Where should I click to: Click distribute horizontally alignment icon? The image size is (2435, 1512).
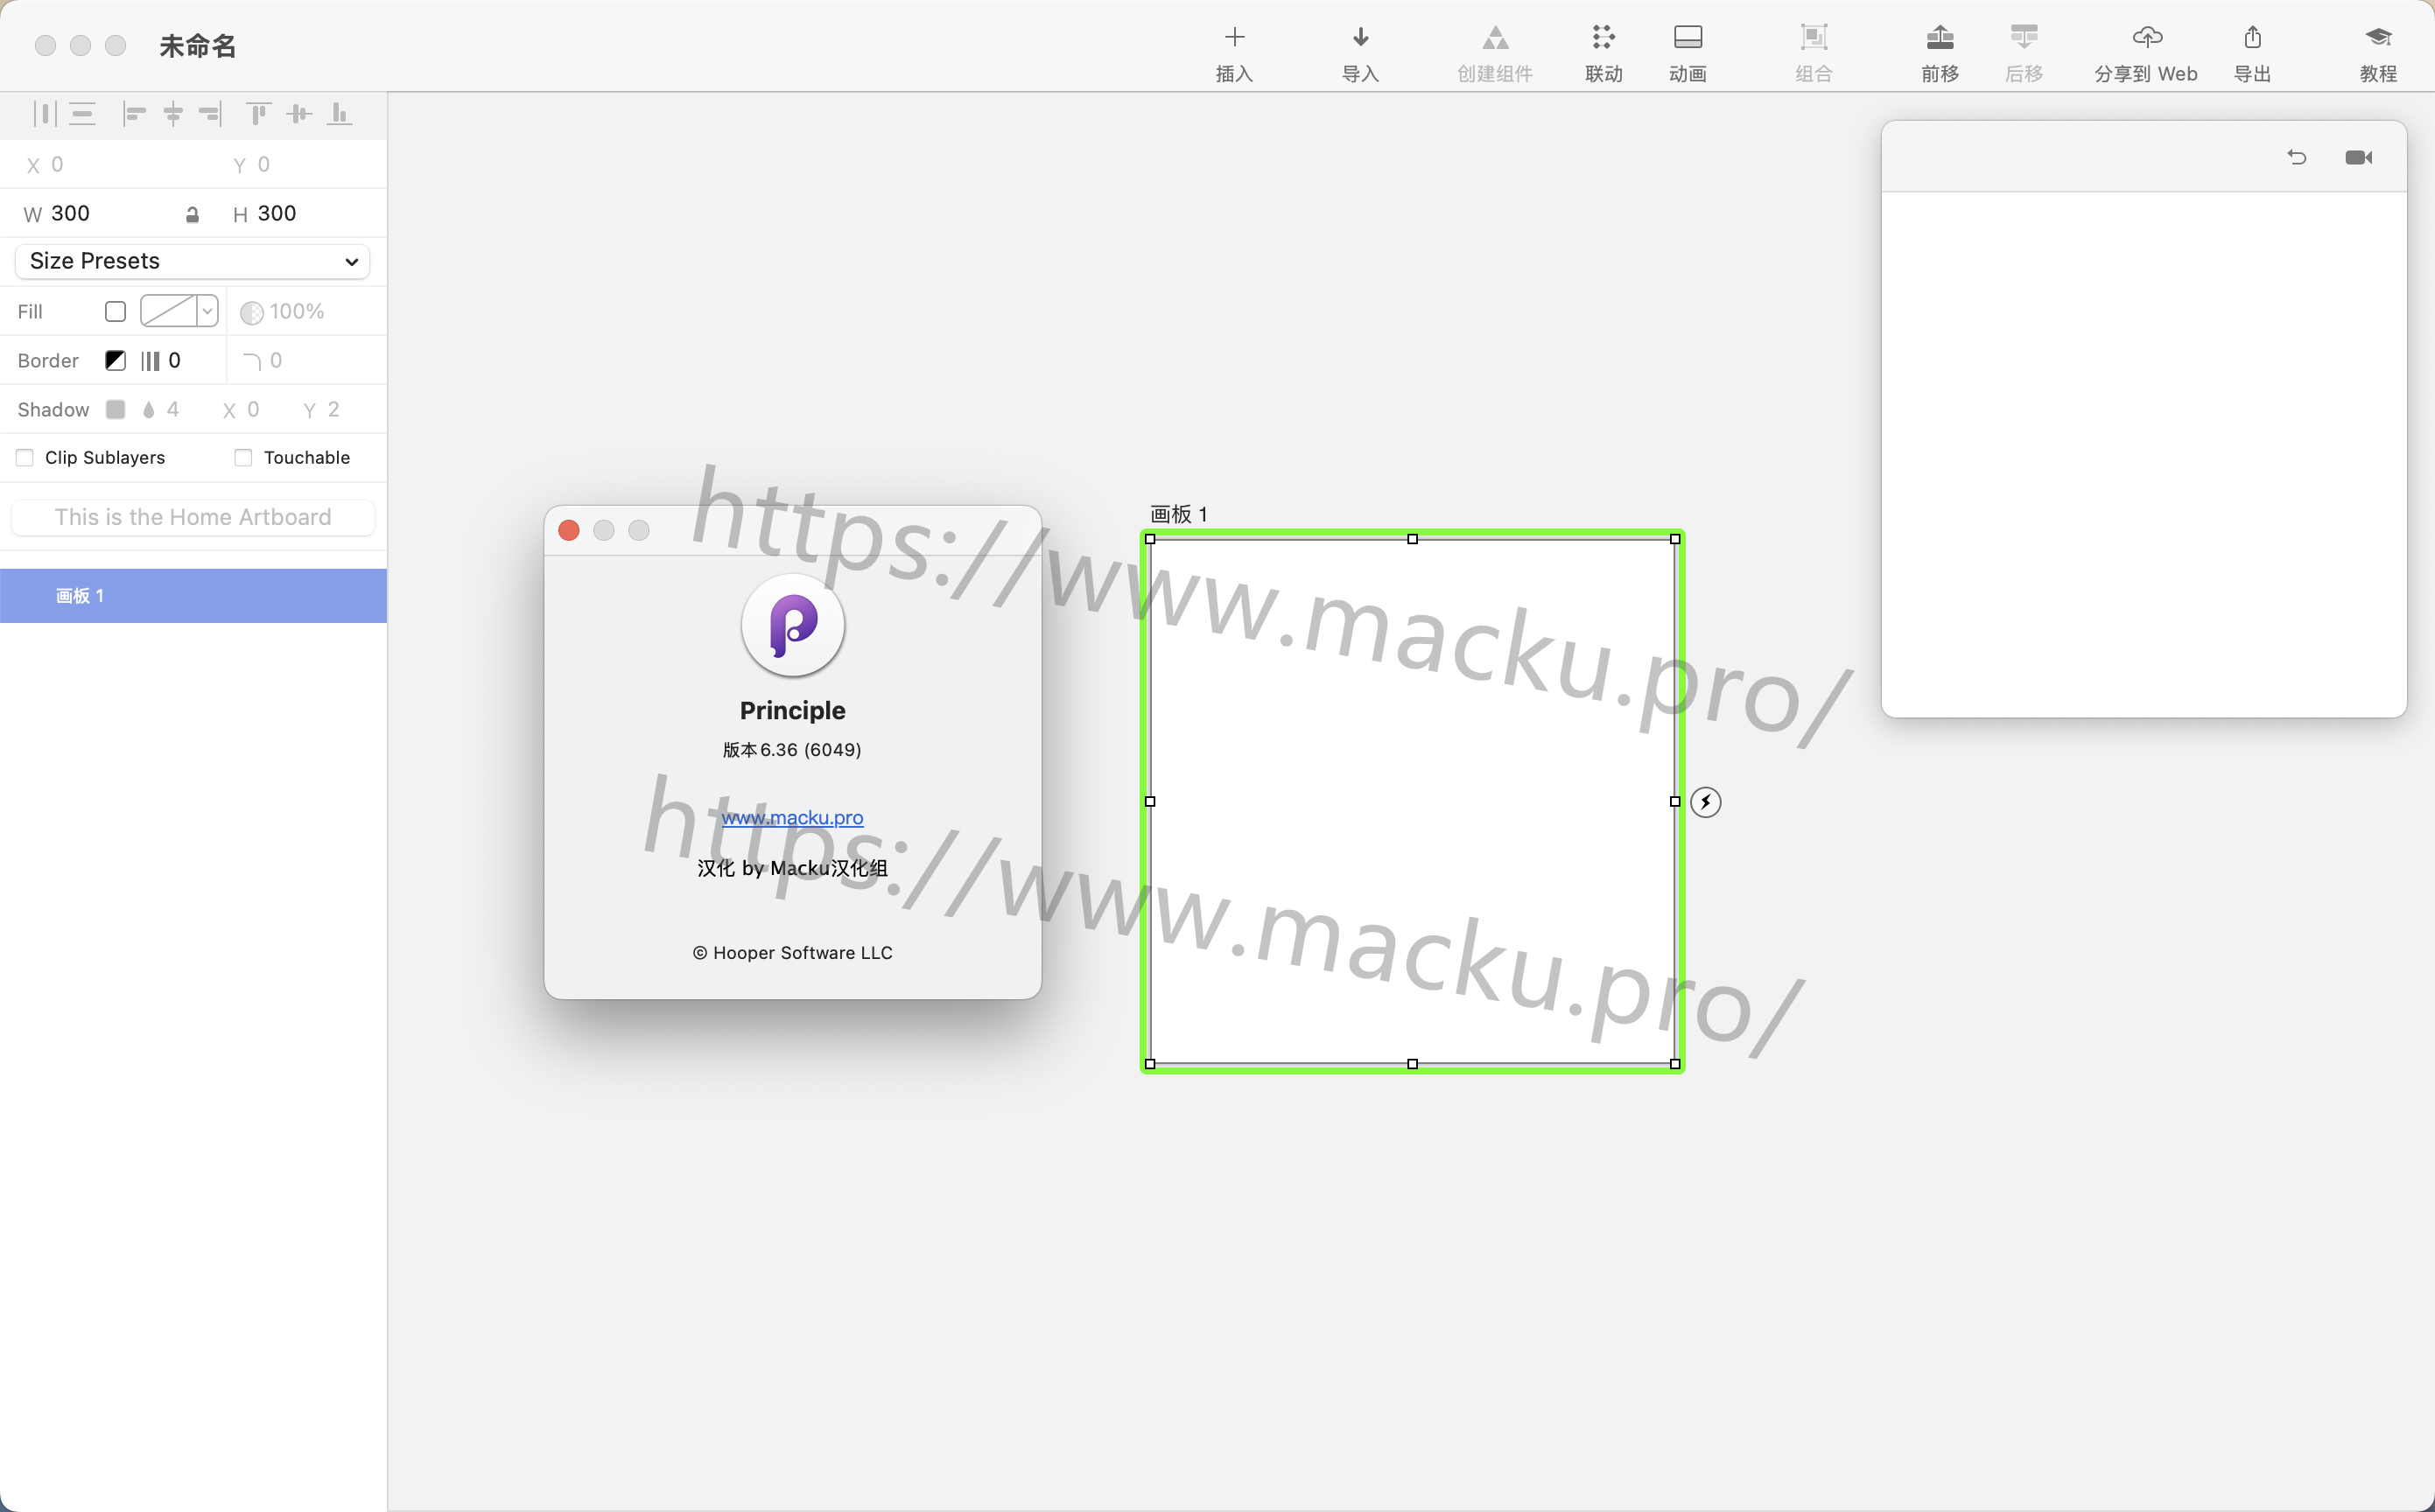click(45, 114)
